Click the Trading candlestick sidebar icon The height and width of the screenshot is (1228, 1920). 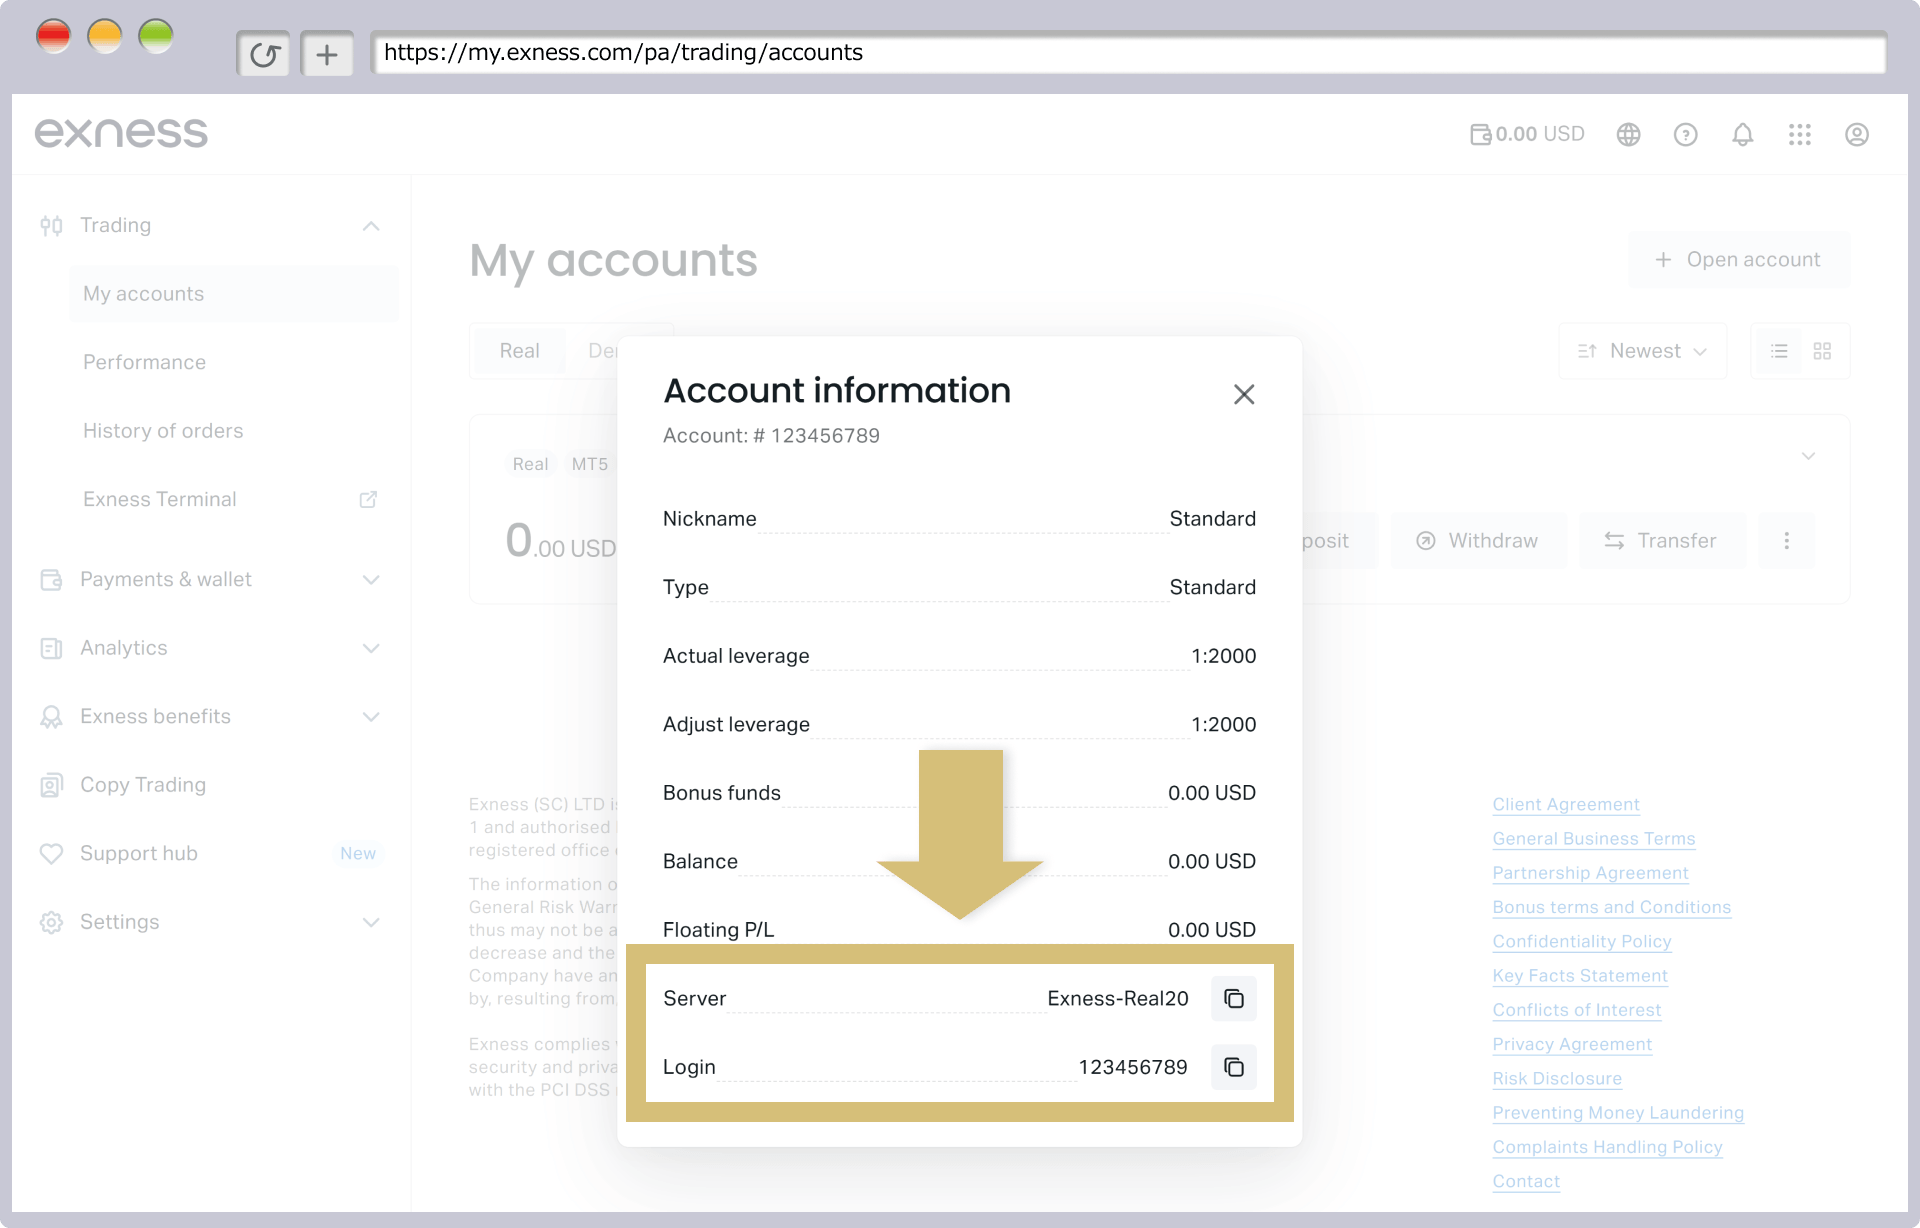click(x=51, y=225)
